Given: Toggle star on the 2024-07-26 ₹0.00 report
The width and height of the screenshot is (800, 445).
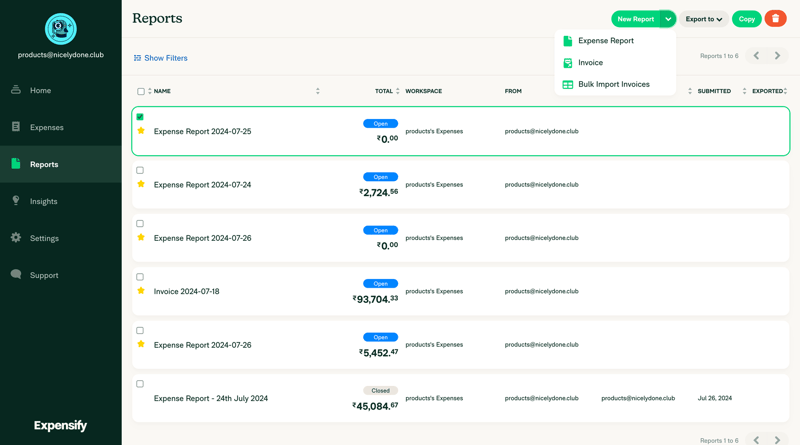Looking at the screenshot, I should point(141,237).
